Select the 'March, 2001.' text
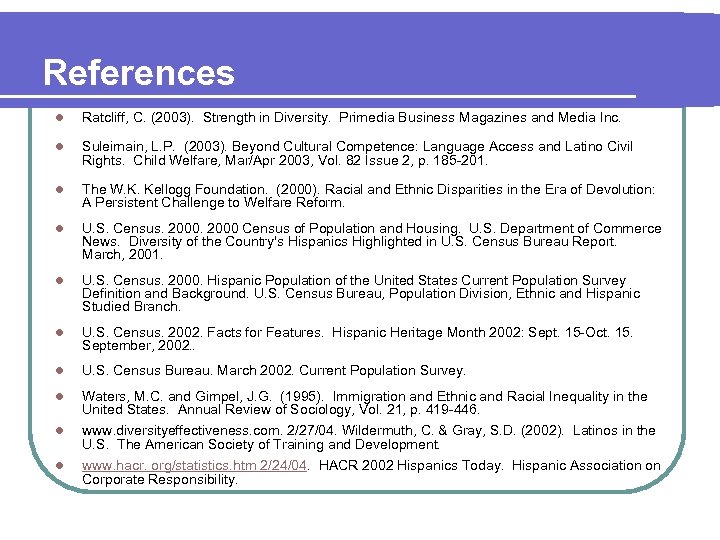 (x=122, y=254)
